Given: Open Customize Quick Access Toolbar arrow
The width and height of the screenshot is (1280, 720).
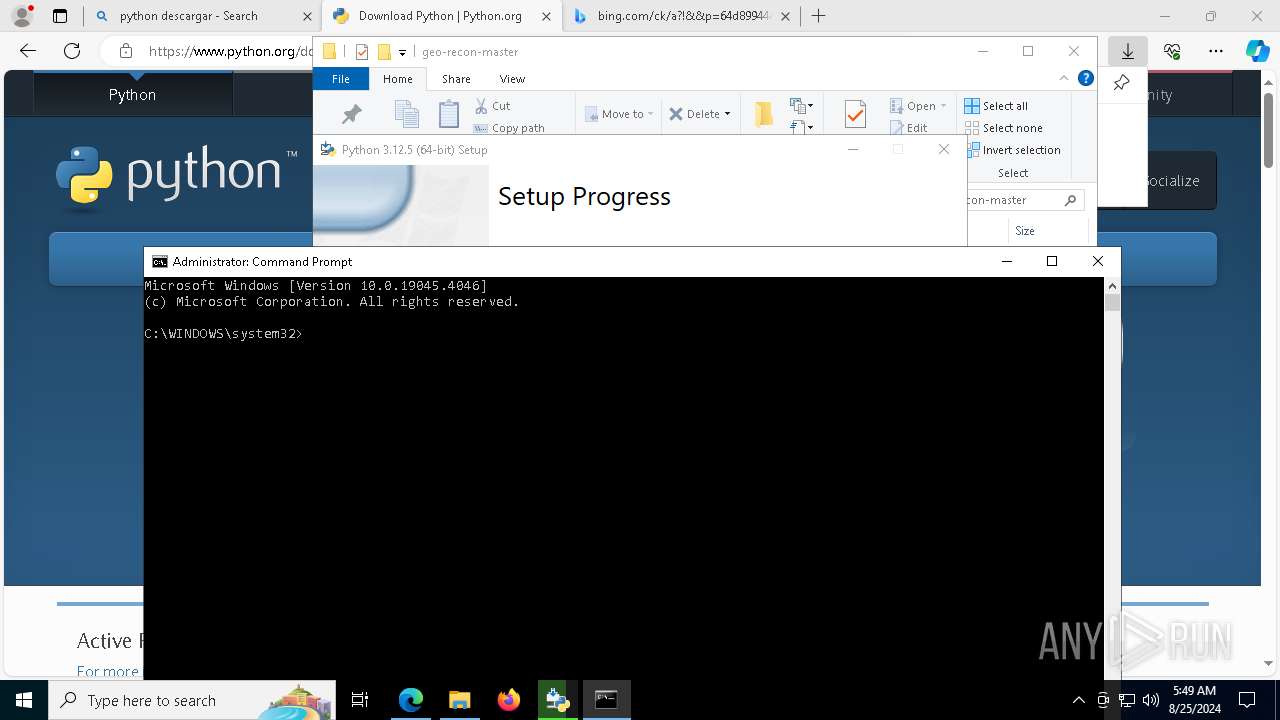Looking at the screenshot, I should [402, 52].
